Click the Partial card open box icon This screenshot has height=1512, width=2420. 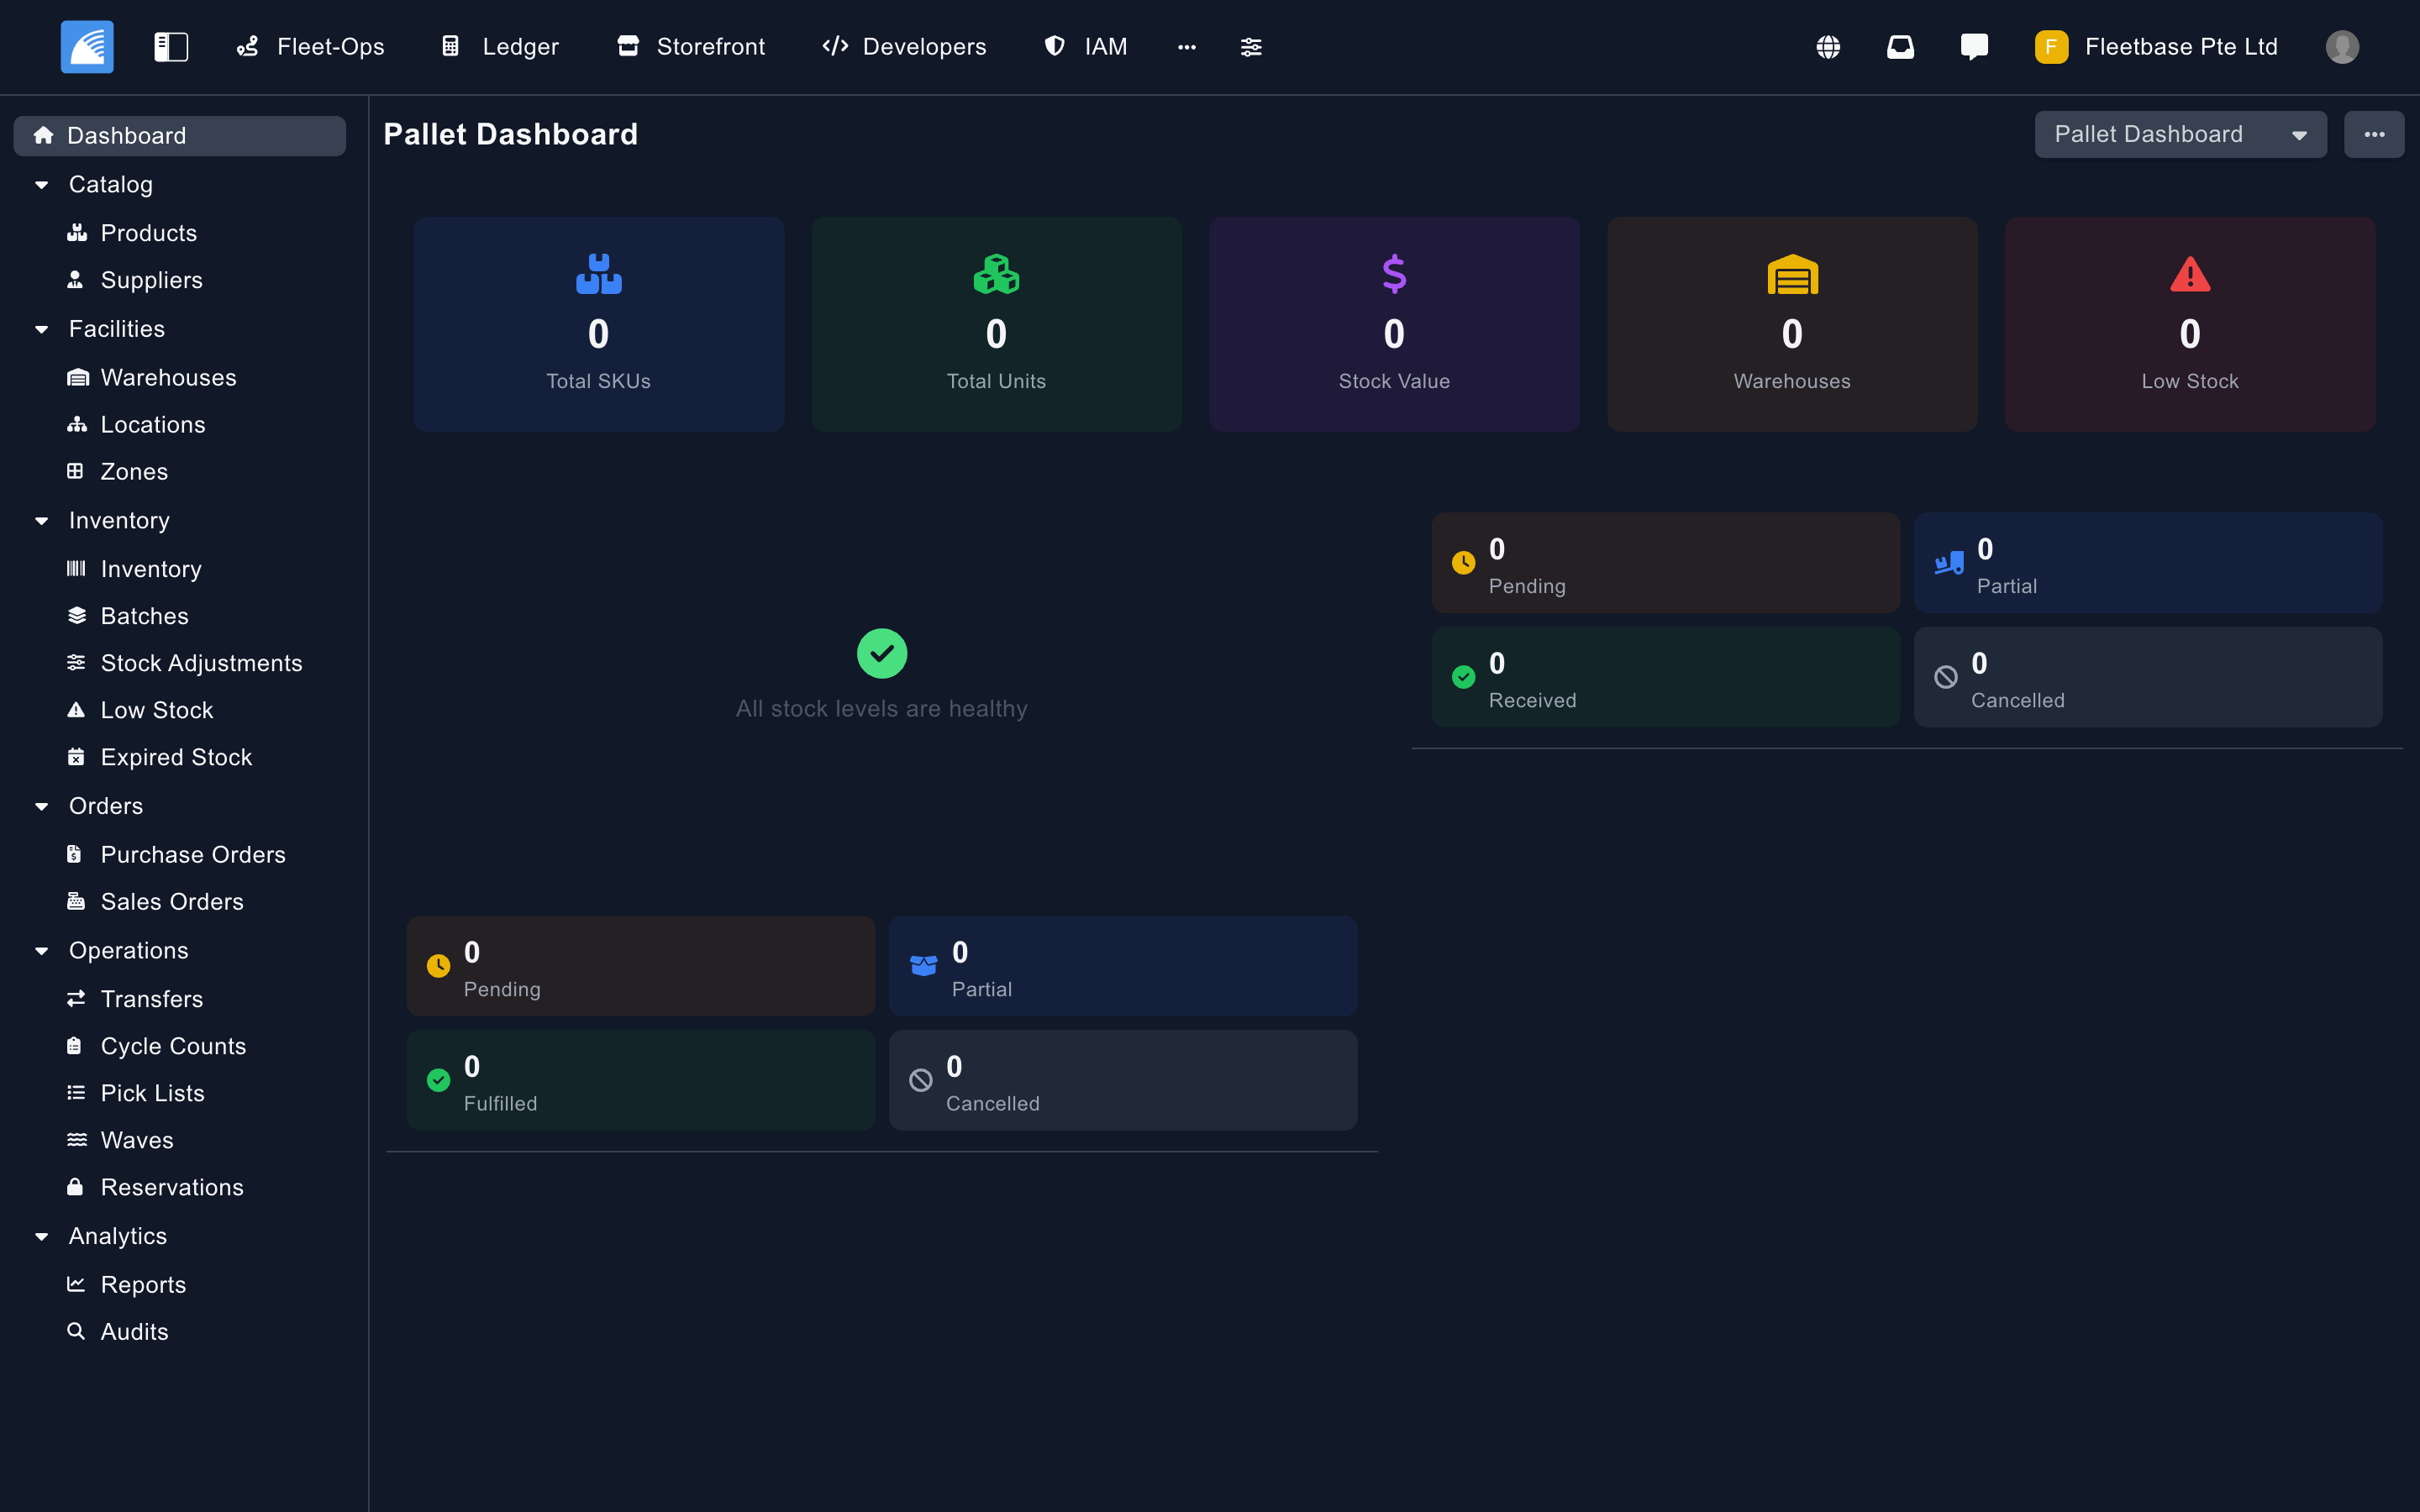[x=924, y=966]
